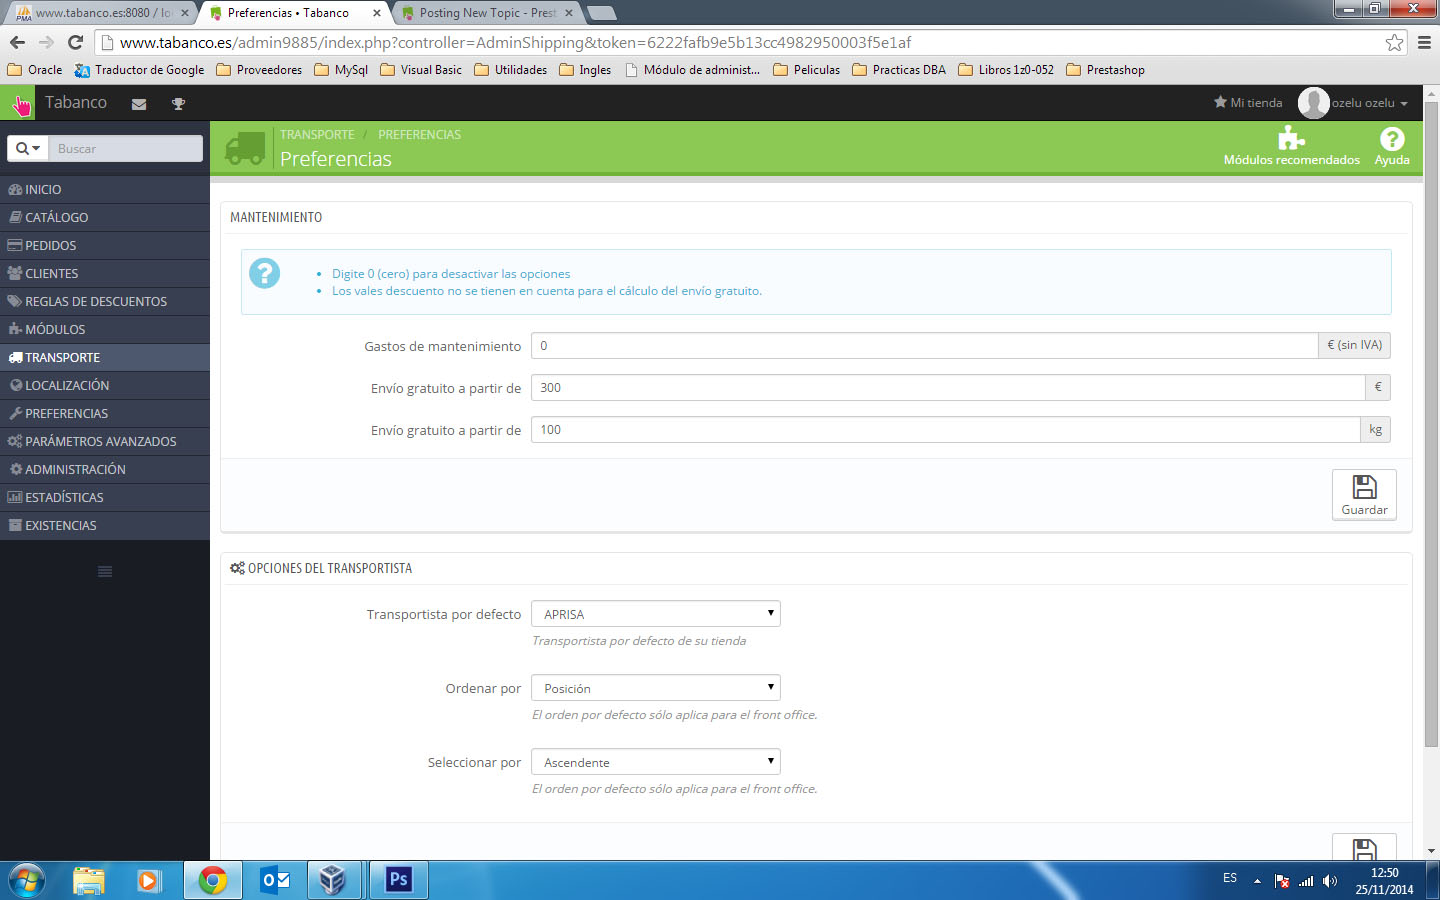The width and height of the screenshot is (1440, 900).
Task: Open Windows Explorer from taskbar
Action: [x=89, y=880]
